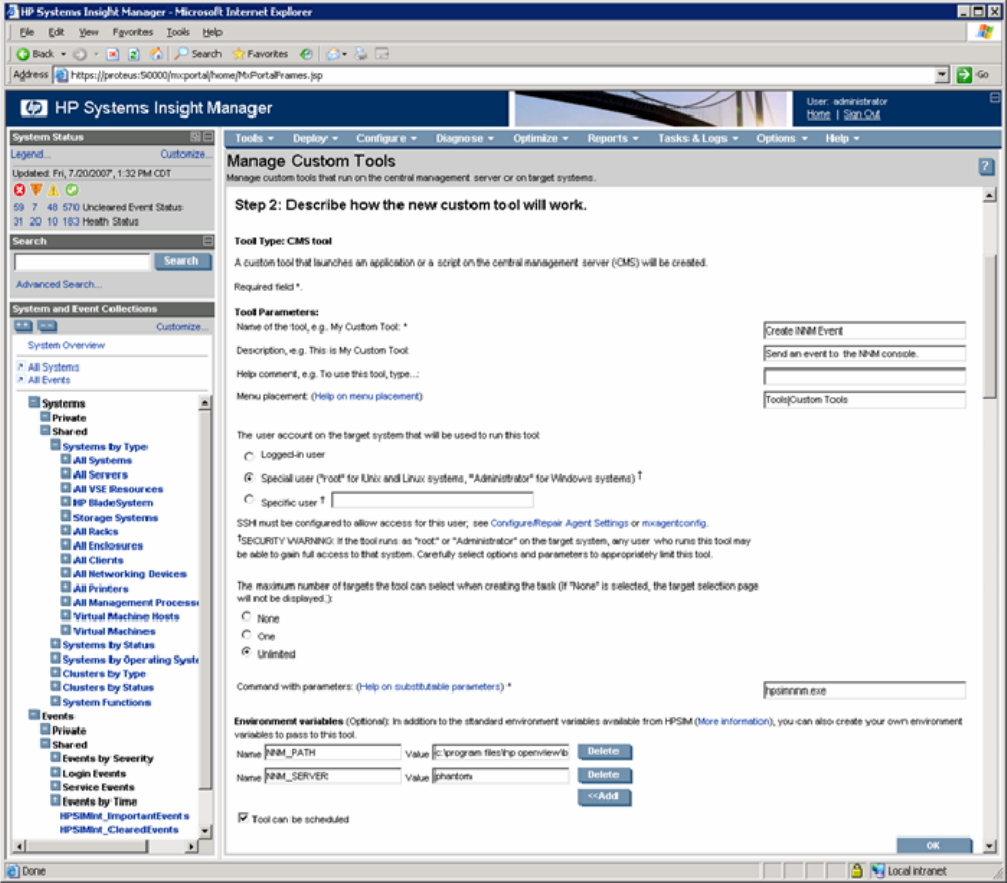The width and height of the screenshot is (1007, 883).
Task: Open the Tasks & Logs dropdown menu
Action: point(698,138)
